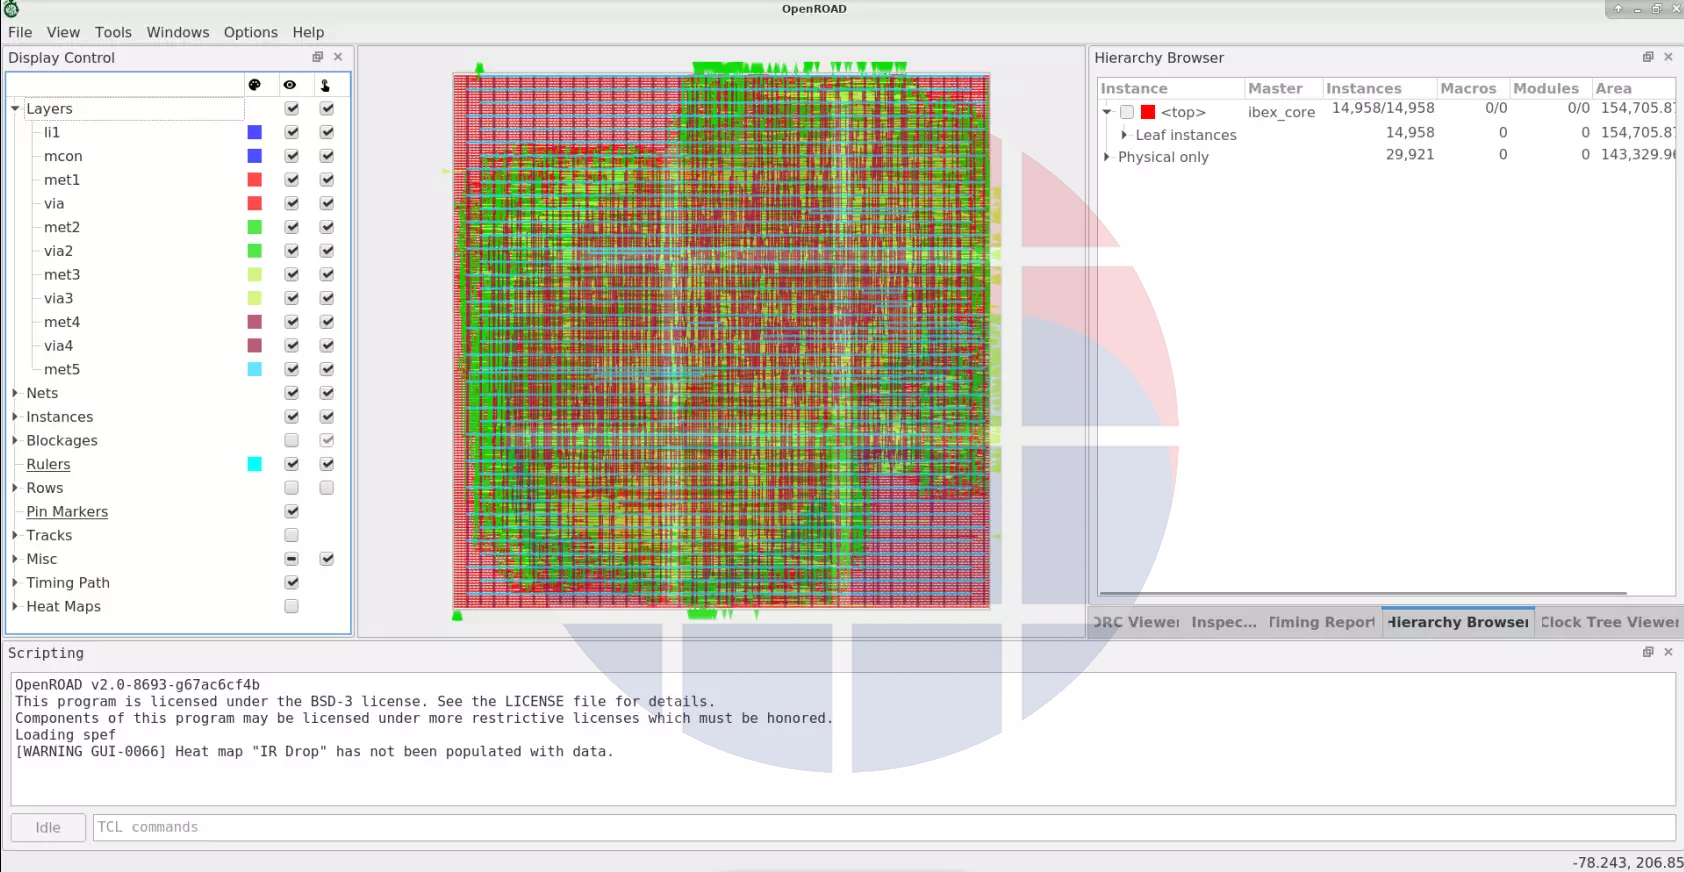Expand the Blockages tree group

15,440
